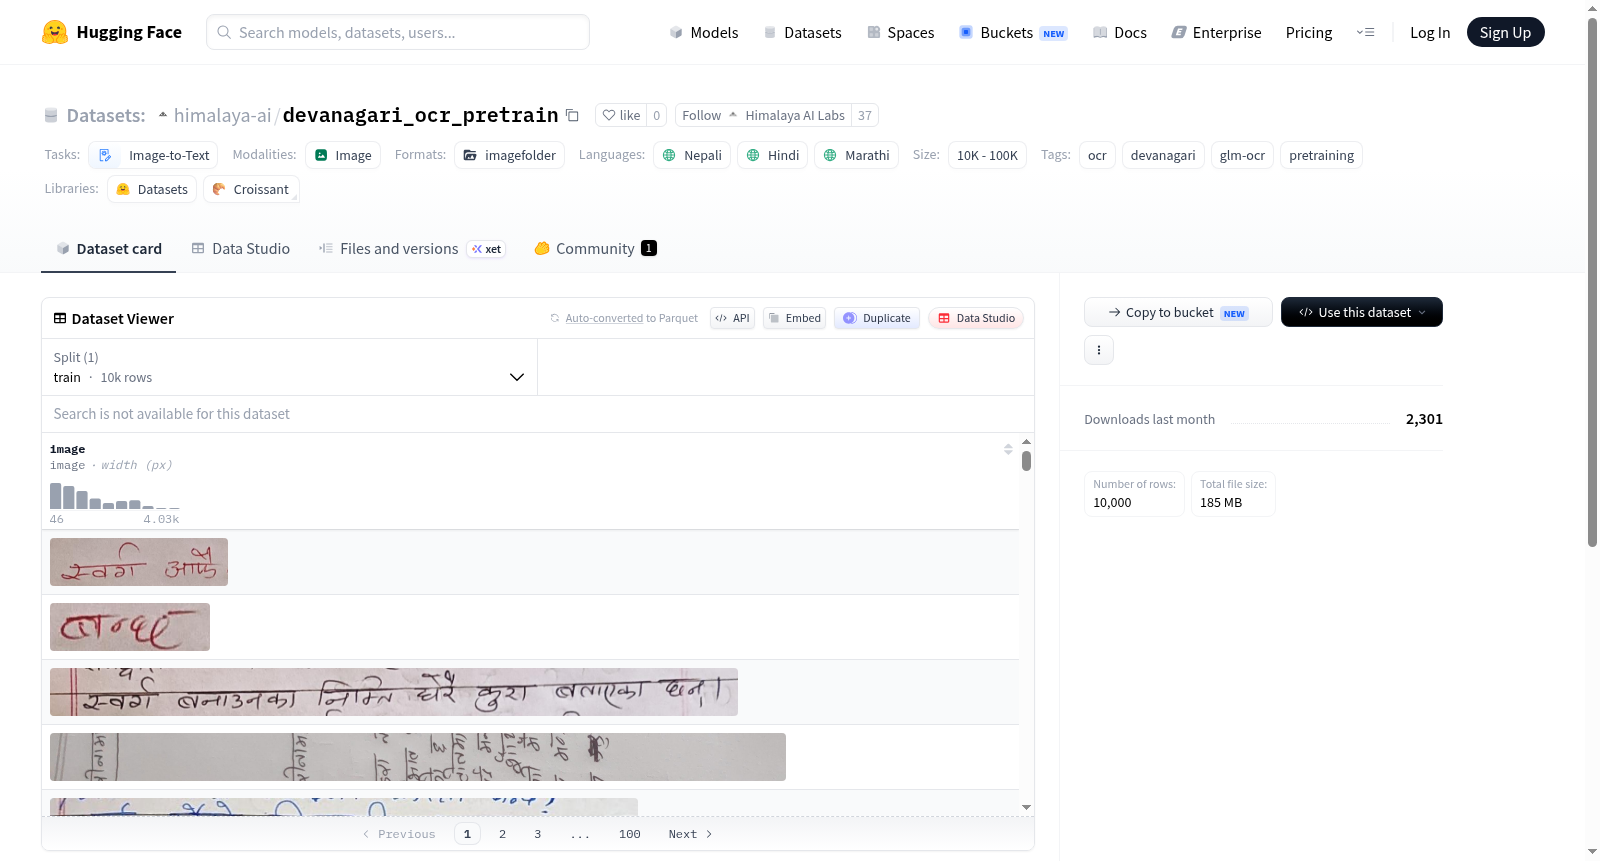1600x861 pixels.
Task: Open Image-to-Text task tag
Action: 154,155
